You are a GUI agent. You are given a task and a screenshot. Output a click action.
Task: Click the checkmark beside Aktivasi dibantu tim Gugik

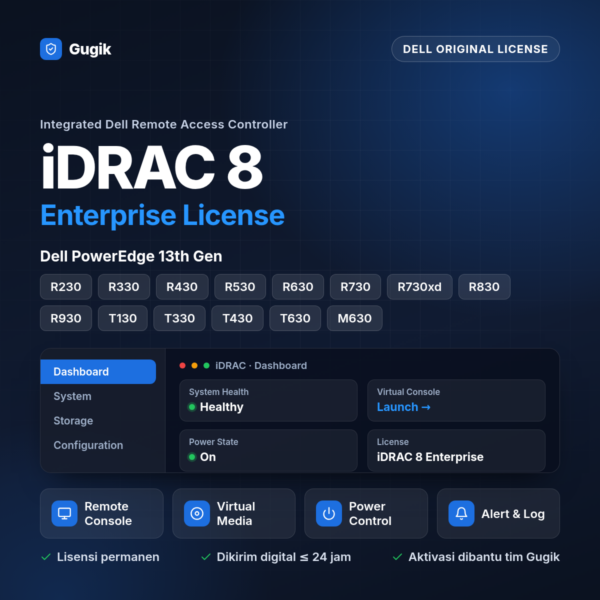coord(397,557)
